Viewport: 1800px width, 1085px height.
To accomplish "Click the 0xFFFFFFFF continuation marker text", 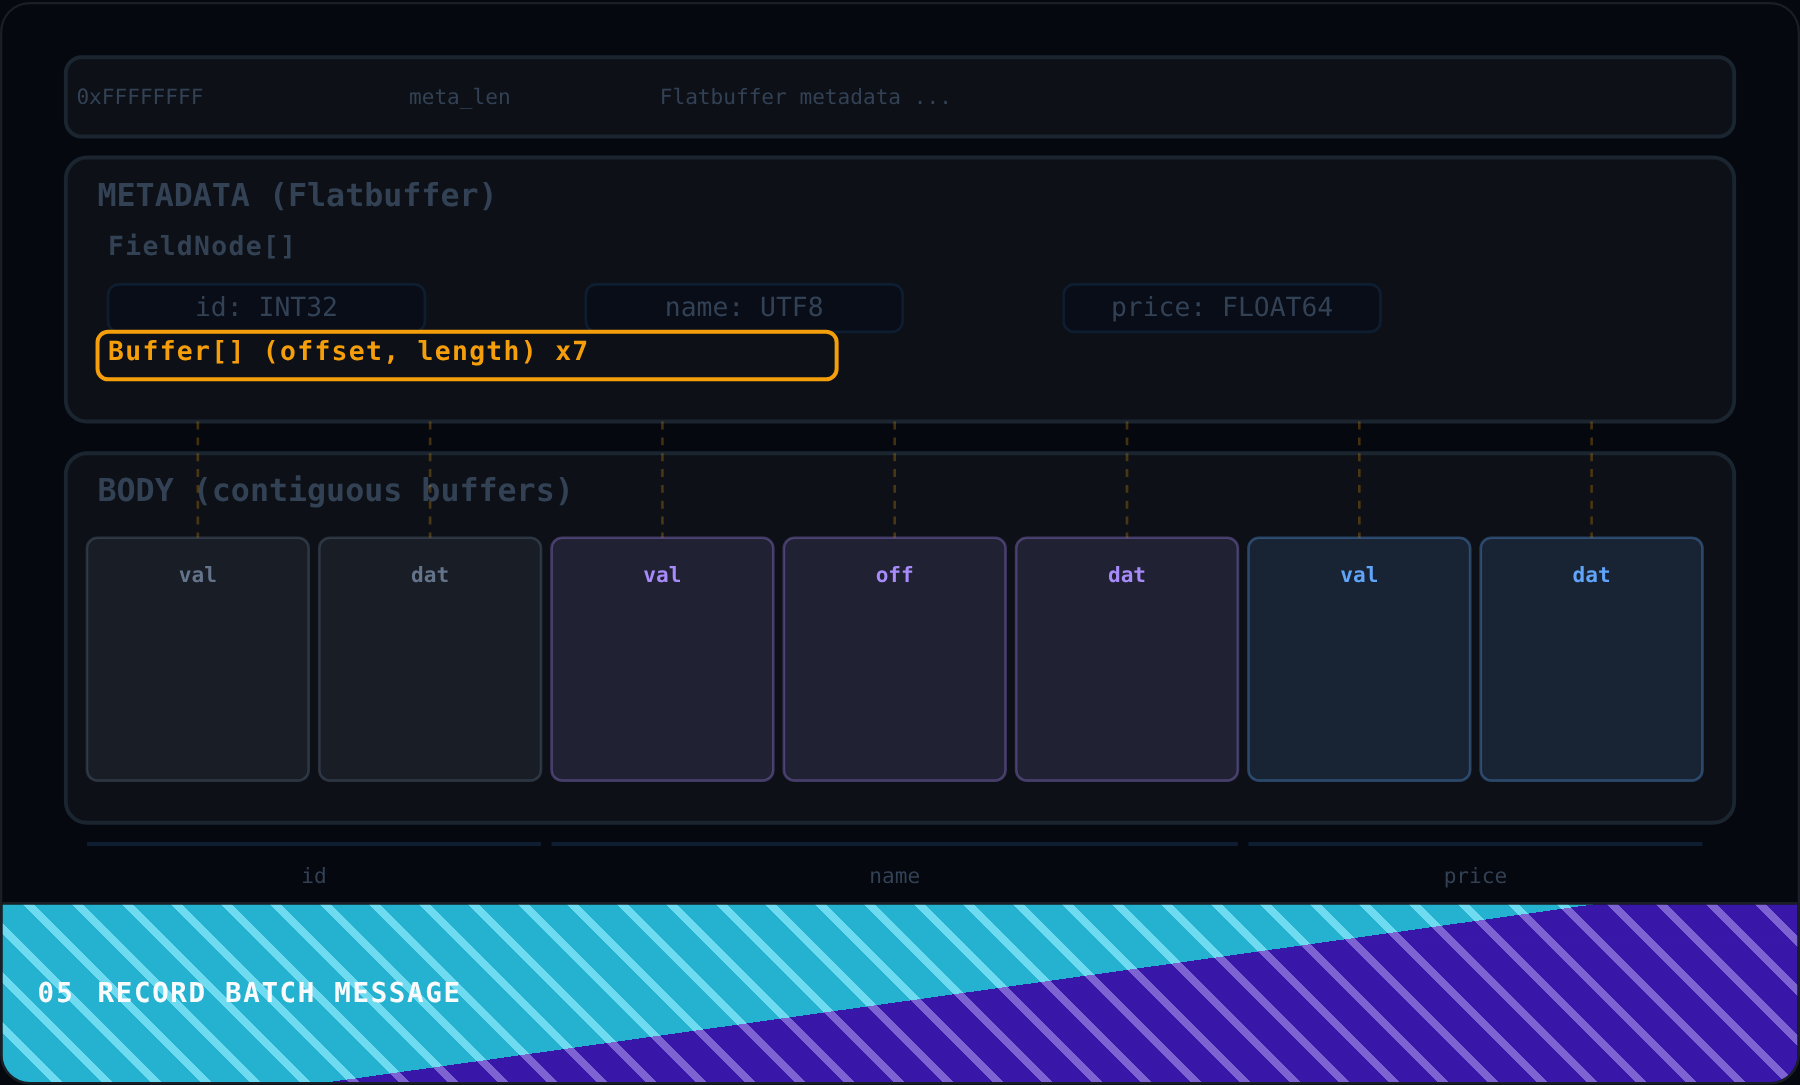I will [140, 97].
